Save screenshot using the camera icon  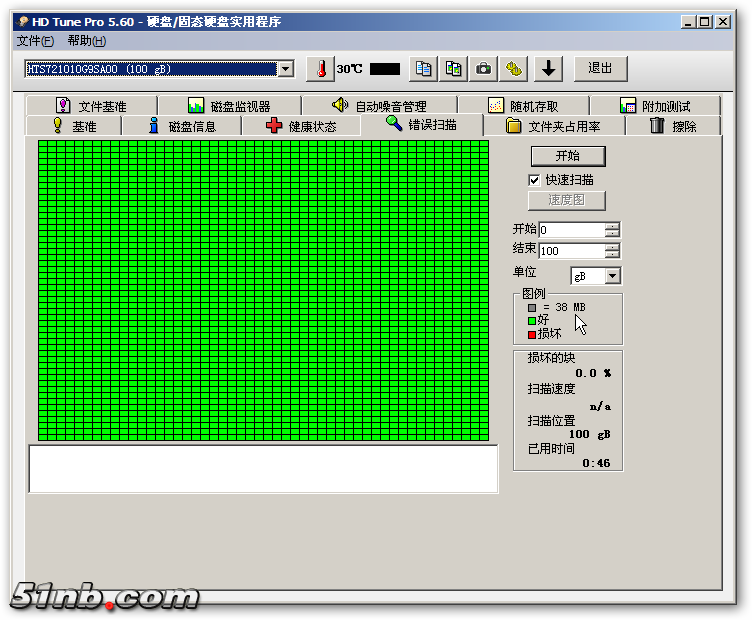pyautogui.click(x=483, y=69)
